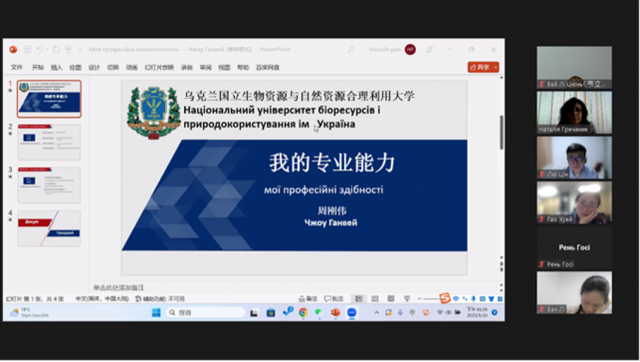This screenshot has width=640, height=362.
Task: Switch to the 插入 (Insert) ribbon tab
Action: 56,67
